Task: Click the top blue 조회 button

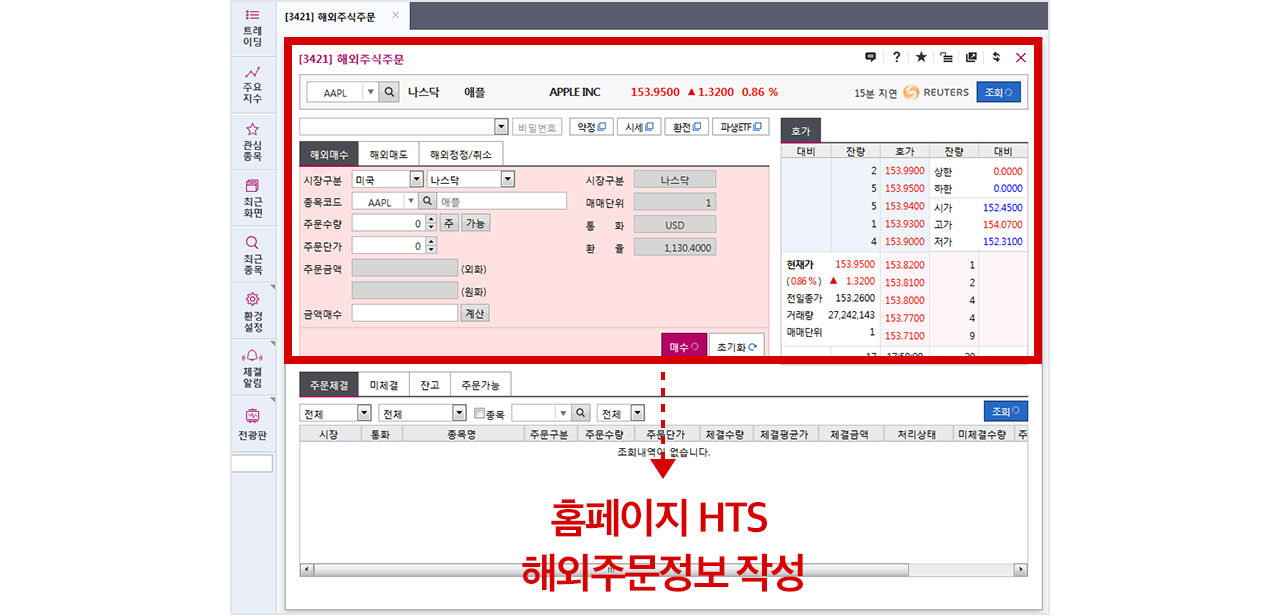Action: [1000, 92]
